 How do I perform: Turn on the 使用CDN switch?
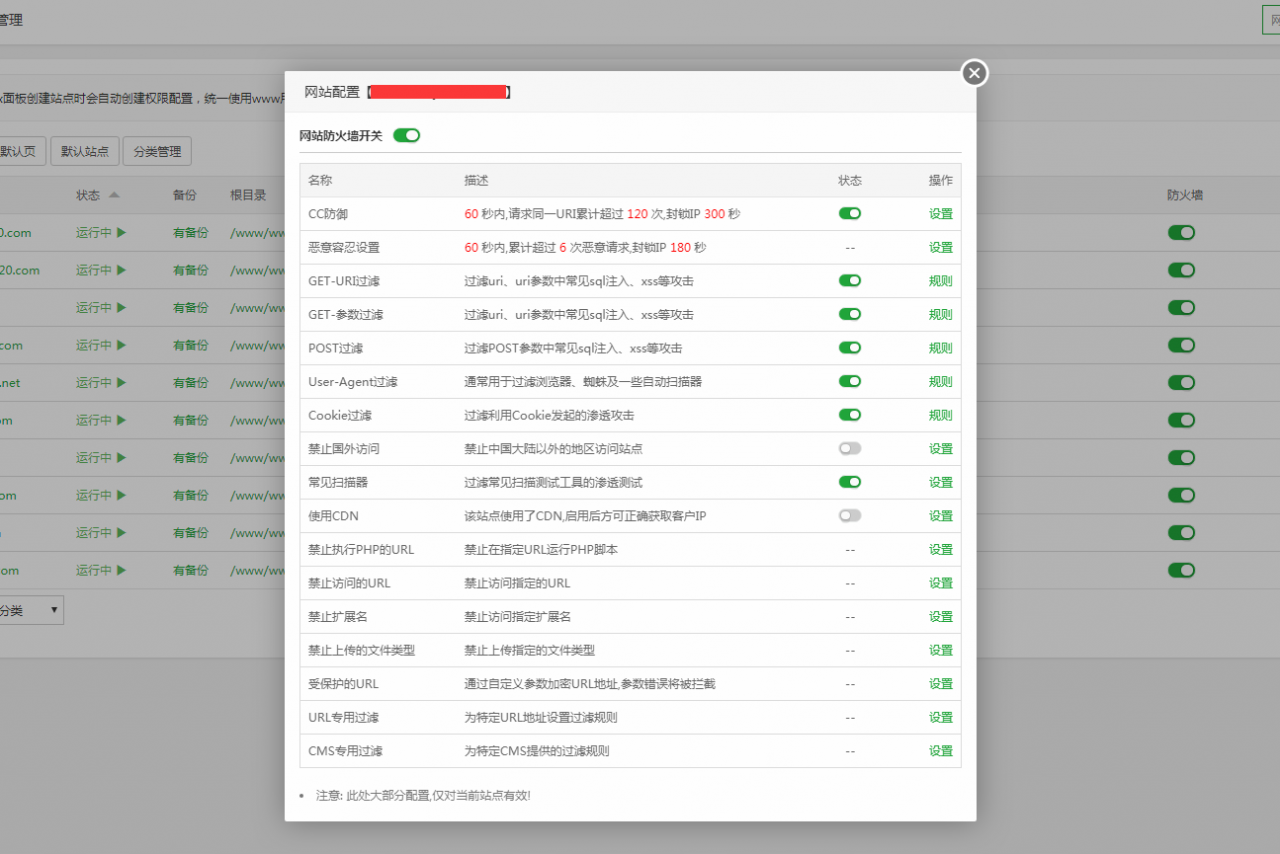(850, 516)
